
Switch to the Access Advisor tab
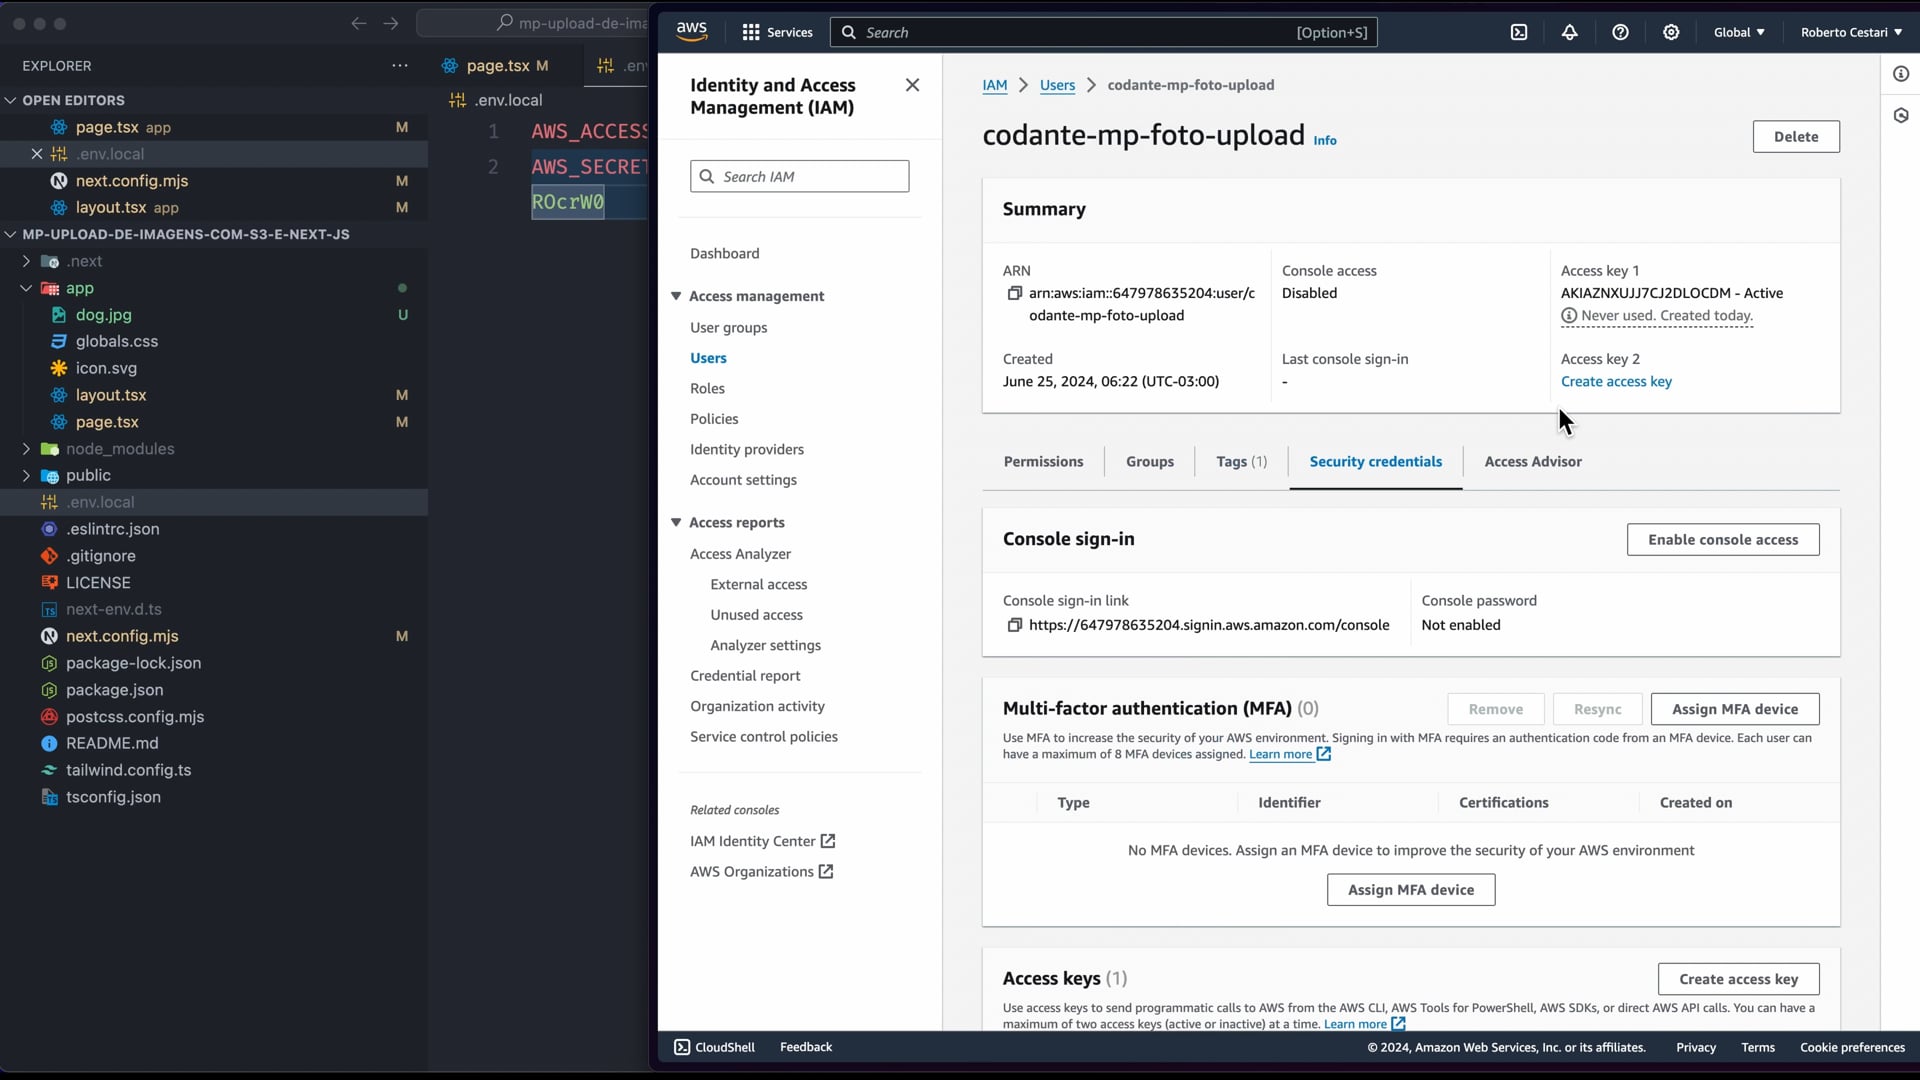pos(1532,461)
